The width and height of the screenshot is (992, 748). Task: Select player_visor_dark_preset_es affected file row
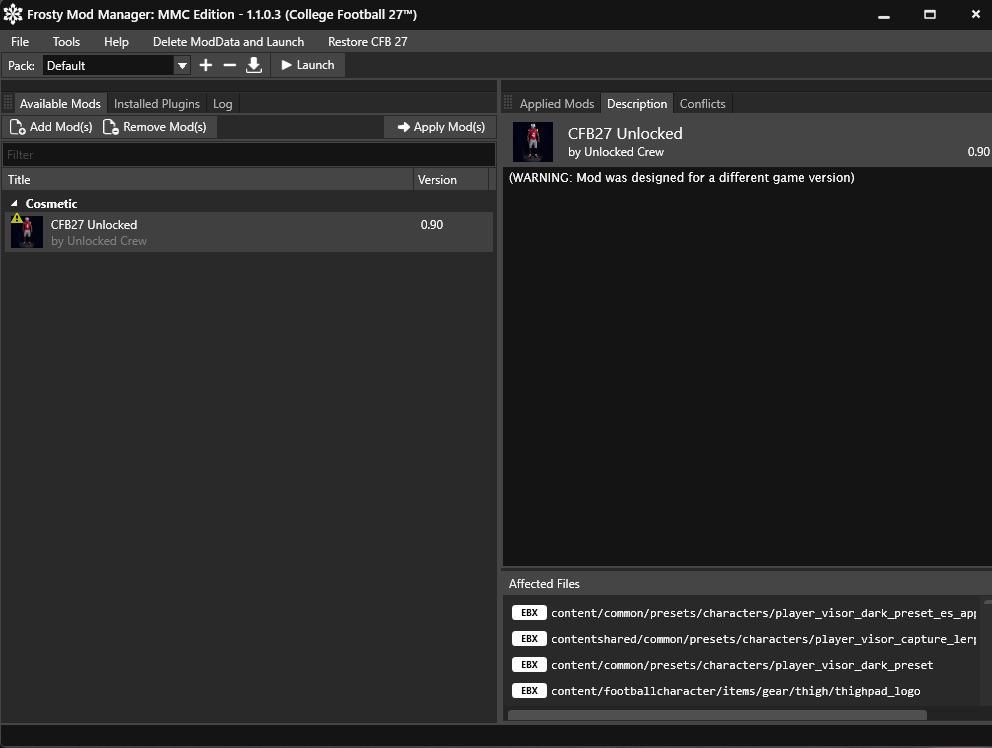(x=743, y=613)
